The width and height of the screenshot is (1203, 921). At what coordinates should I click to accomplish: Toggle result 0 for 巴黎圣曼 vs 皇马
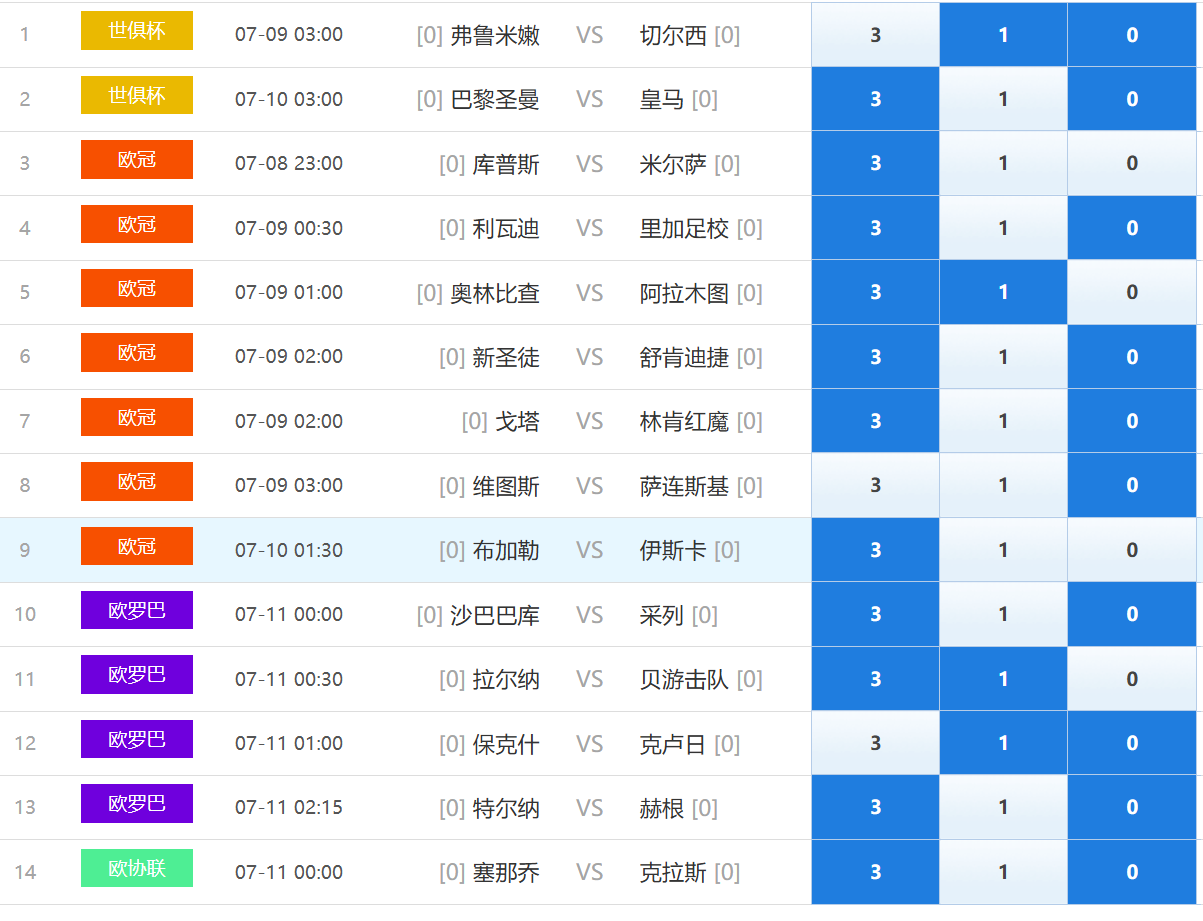pyautogui.click(x=1131, y=99)
